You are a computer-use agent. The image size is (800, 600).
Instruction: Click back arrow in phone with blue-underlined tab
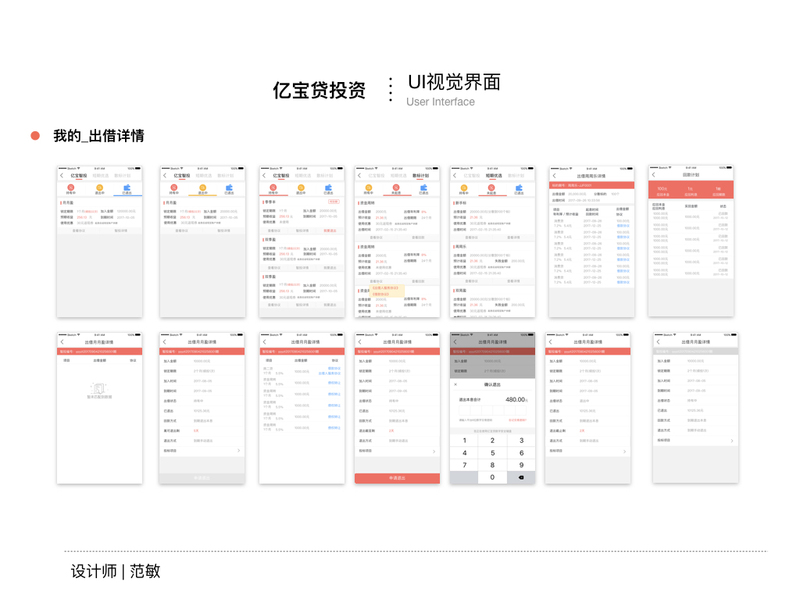tap(62, 176)
